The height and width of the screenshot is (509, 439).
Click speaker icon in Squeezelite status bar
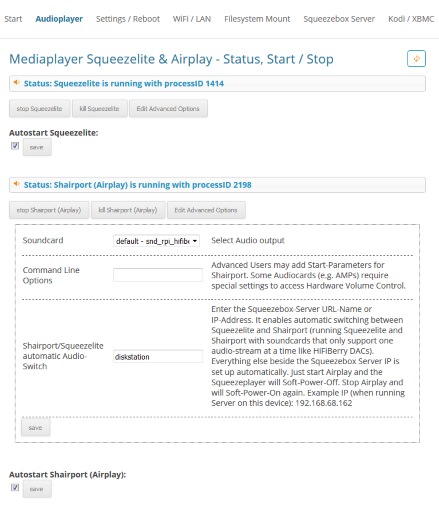16,83
